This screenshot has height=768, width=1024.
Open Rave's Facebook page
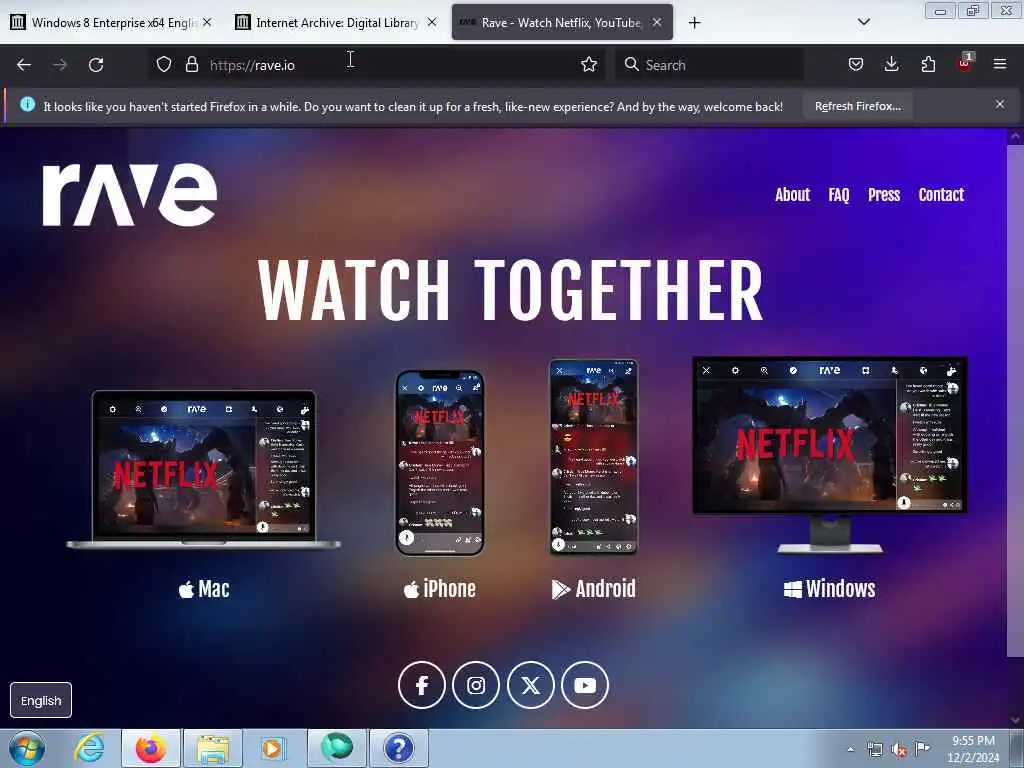tap(422, 685)
